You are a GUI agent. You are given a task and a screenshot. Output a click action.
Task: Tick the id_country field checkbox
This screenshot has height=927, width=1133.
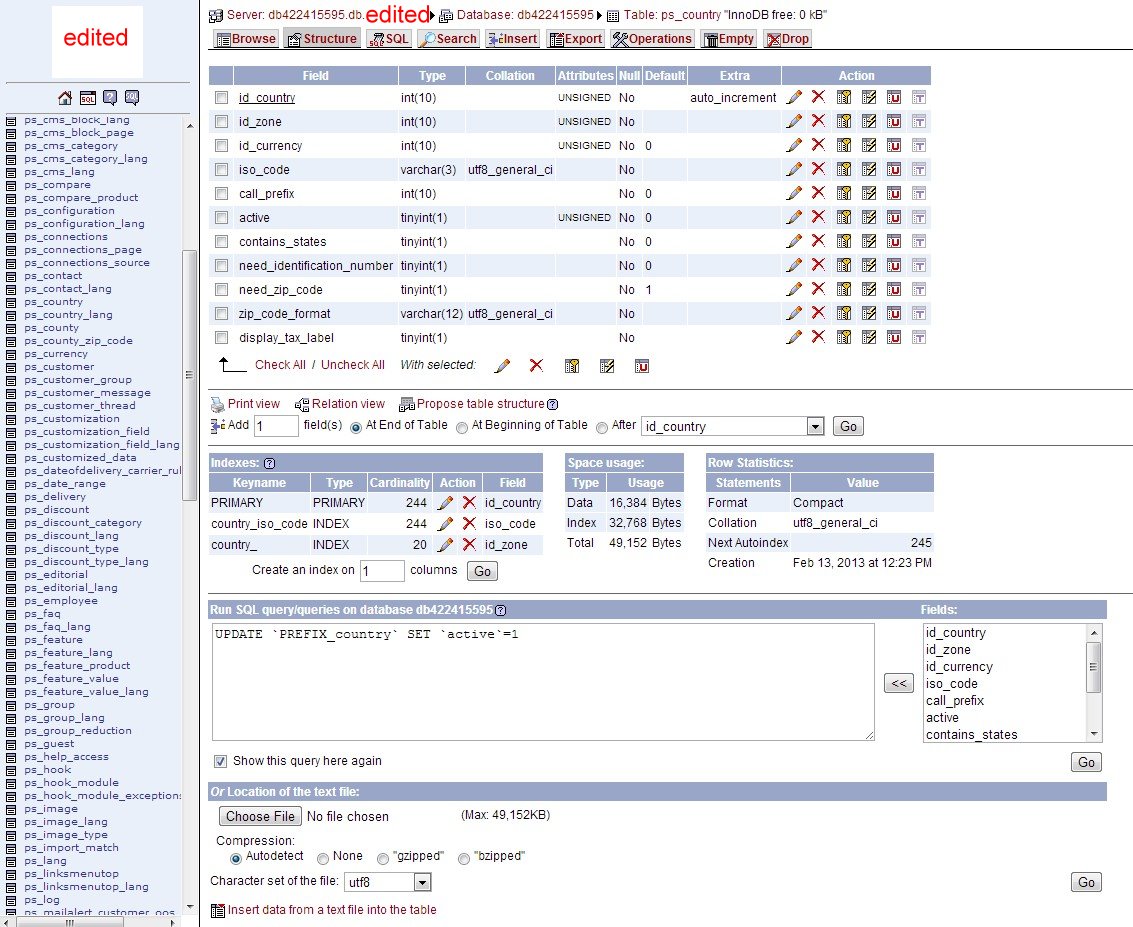pos(222,98)
